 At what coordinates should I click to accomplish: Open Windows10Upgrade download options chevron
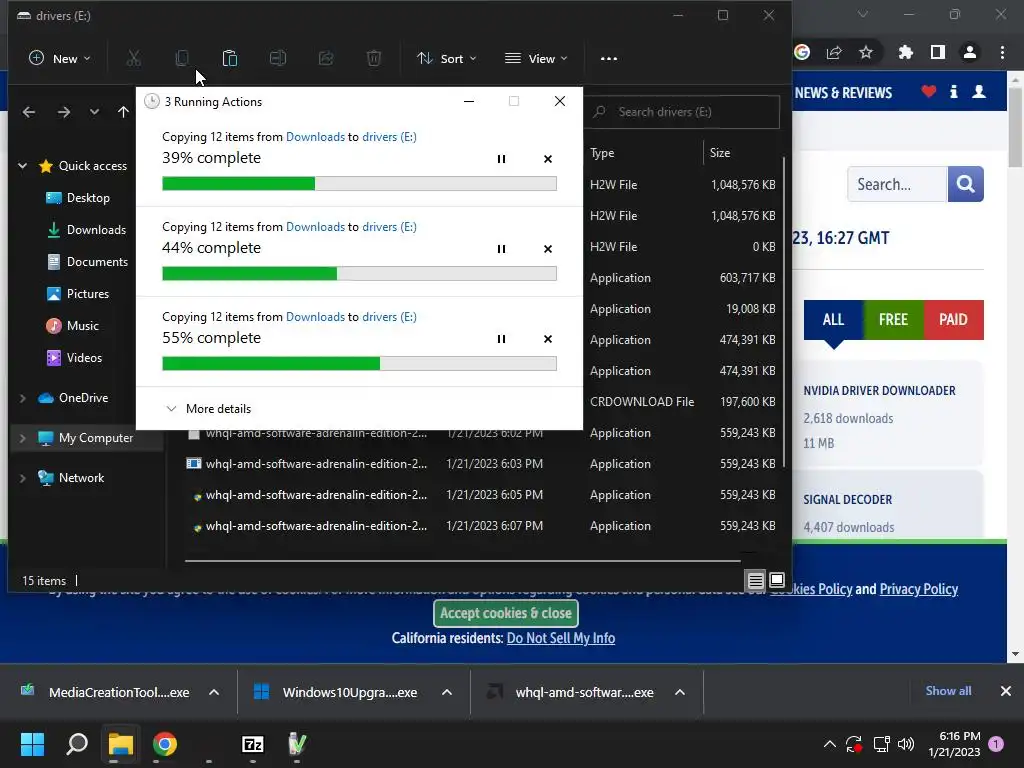447,692
